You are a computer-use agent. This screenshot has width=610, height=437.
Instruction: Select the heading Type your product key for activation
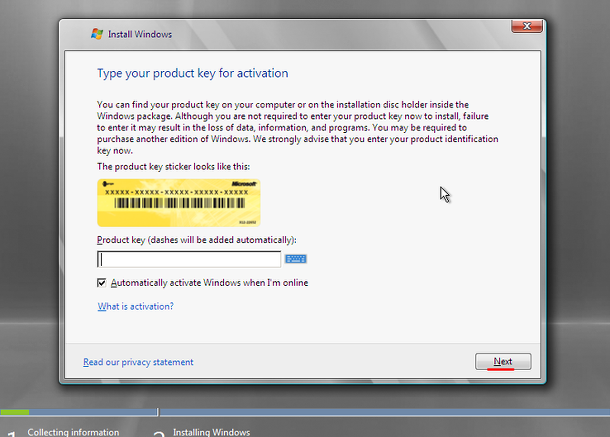click(x=193, y=73)
